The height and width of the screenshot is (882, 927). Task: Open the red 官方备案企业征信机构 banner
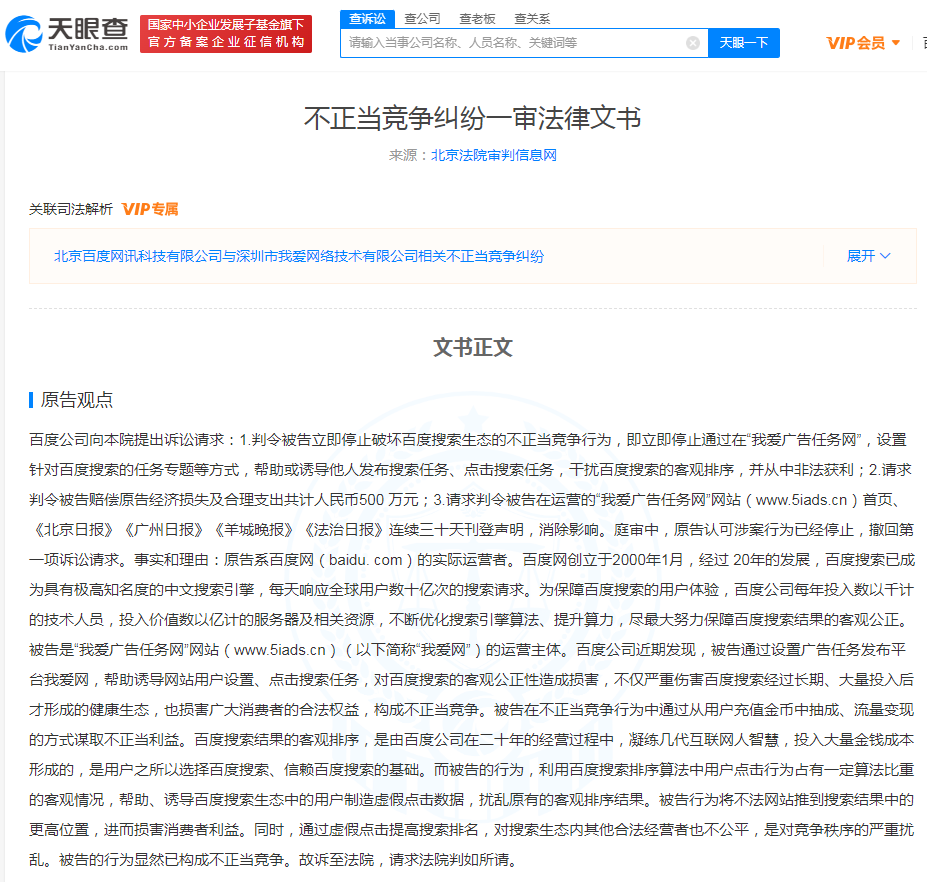[x=226, y=34]
